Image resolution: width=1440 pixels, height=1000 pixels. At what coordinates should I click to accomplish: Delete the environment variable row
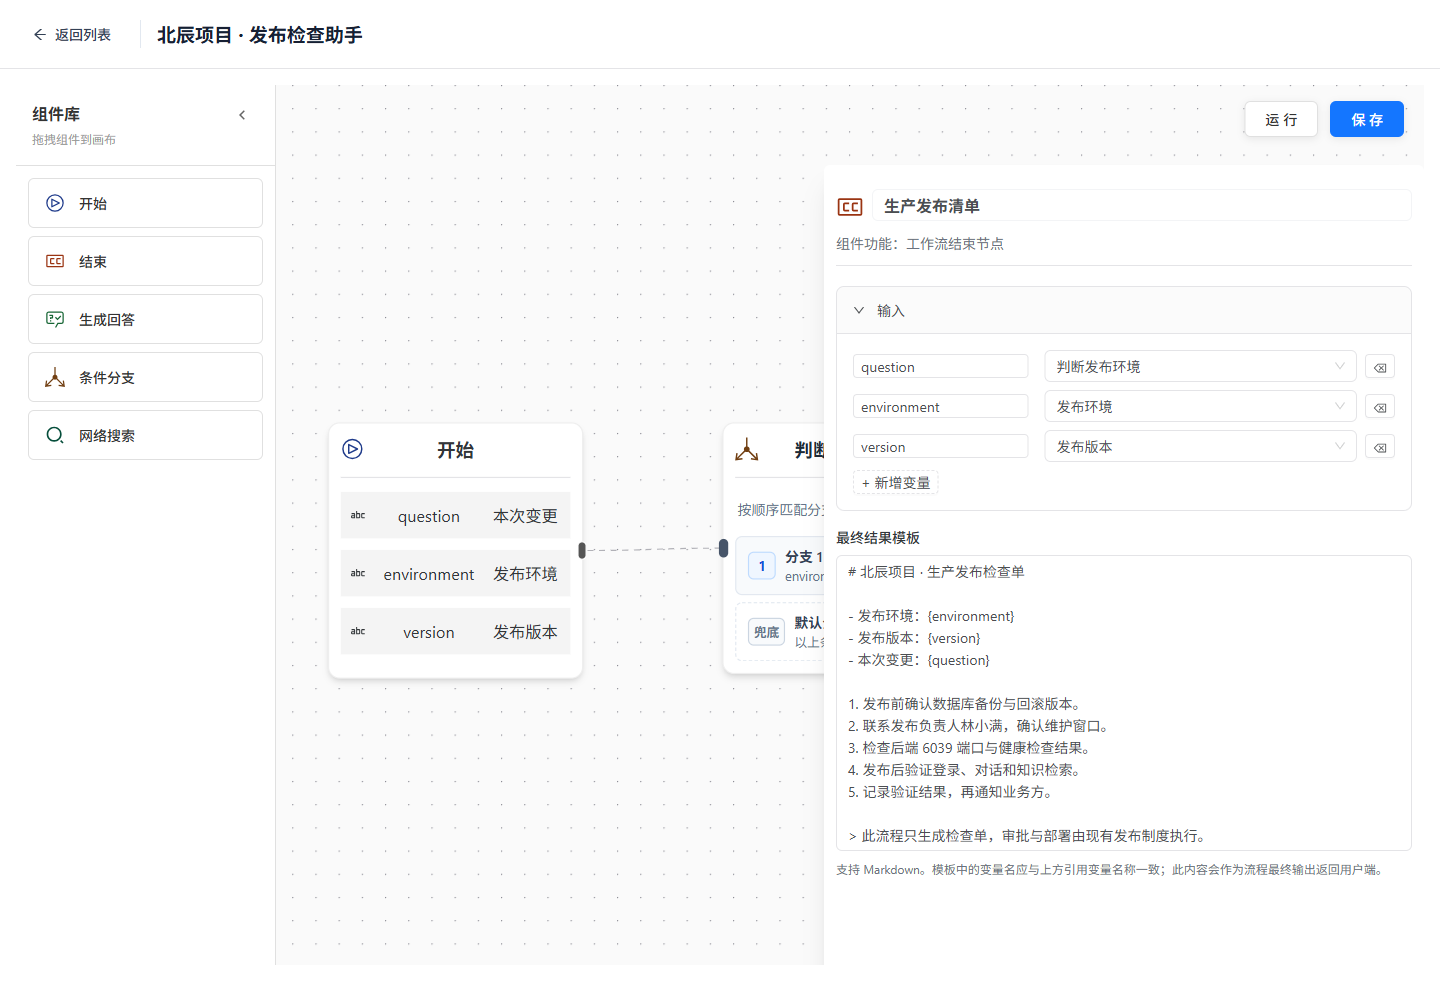click(1380, 407)
